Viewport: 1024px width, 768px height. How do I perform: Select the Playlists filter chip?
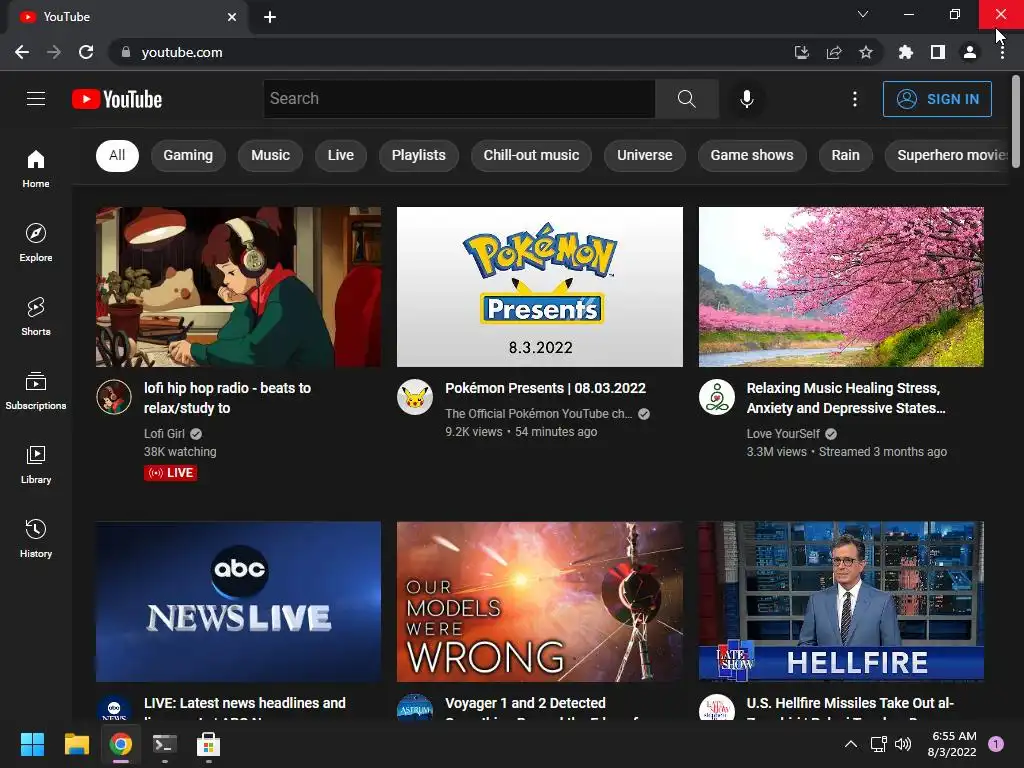[x=419, y=155]
